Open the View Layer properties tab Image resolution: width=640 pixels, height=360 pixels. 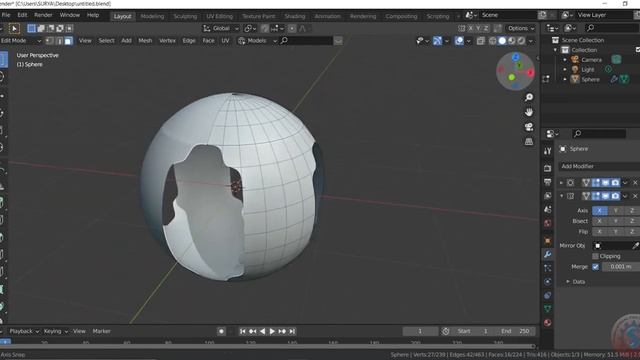[548, 196]
